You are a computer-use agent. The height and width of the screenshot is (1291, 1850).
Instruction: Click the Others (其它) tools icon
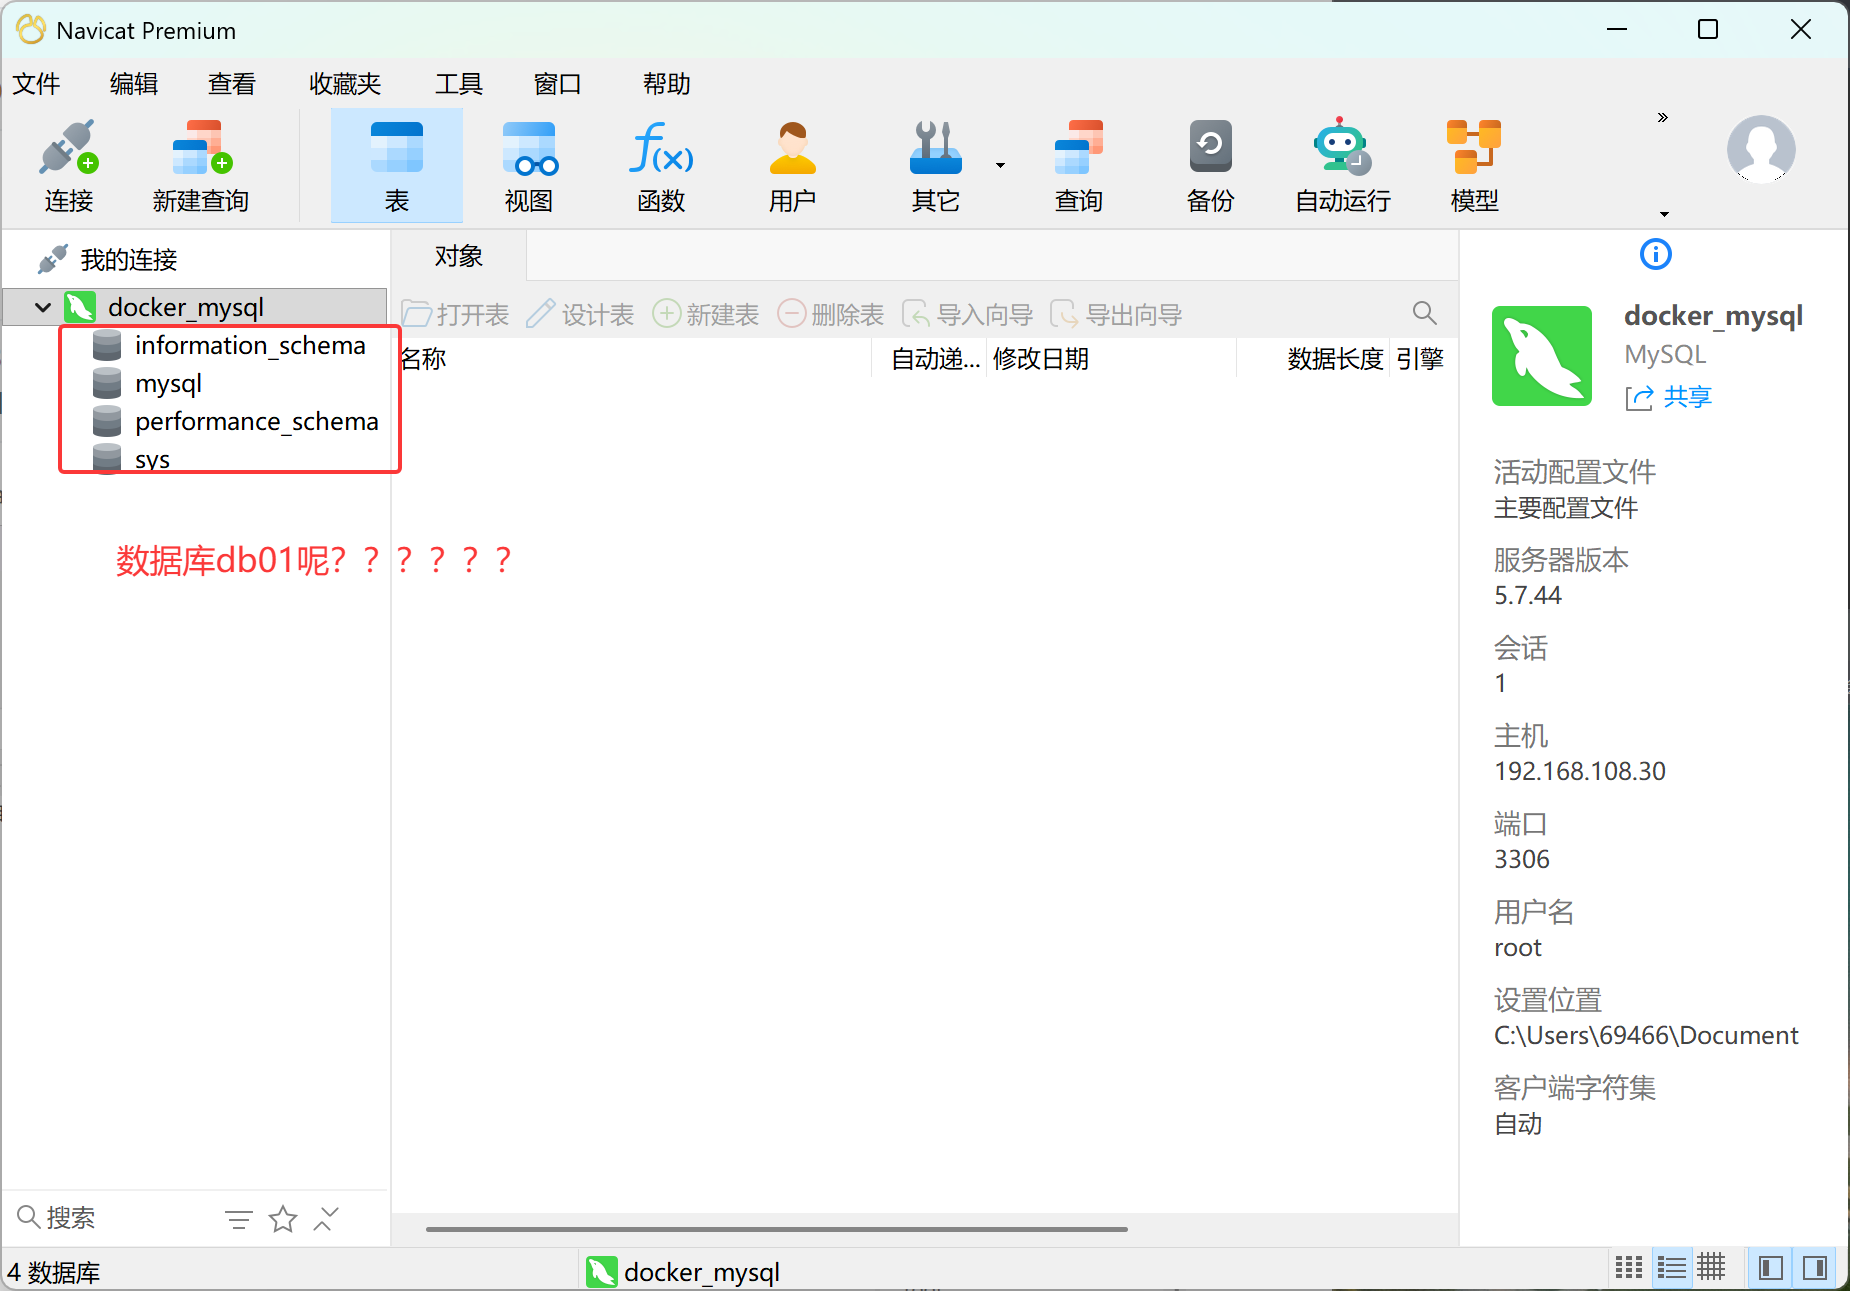pyautogui.click(x=936, y=166)
